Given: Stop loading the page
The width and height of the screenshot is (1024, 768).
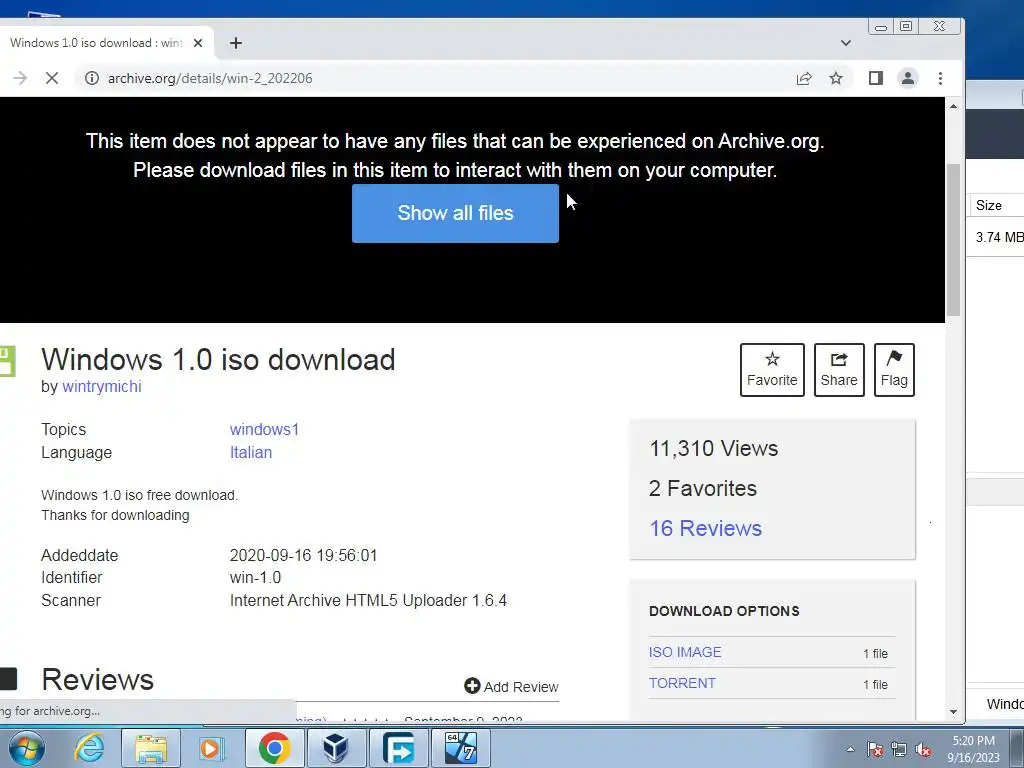Looking at the screenshot, I should click(x=52, y=78).
